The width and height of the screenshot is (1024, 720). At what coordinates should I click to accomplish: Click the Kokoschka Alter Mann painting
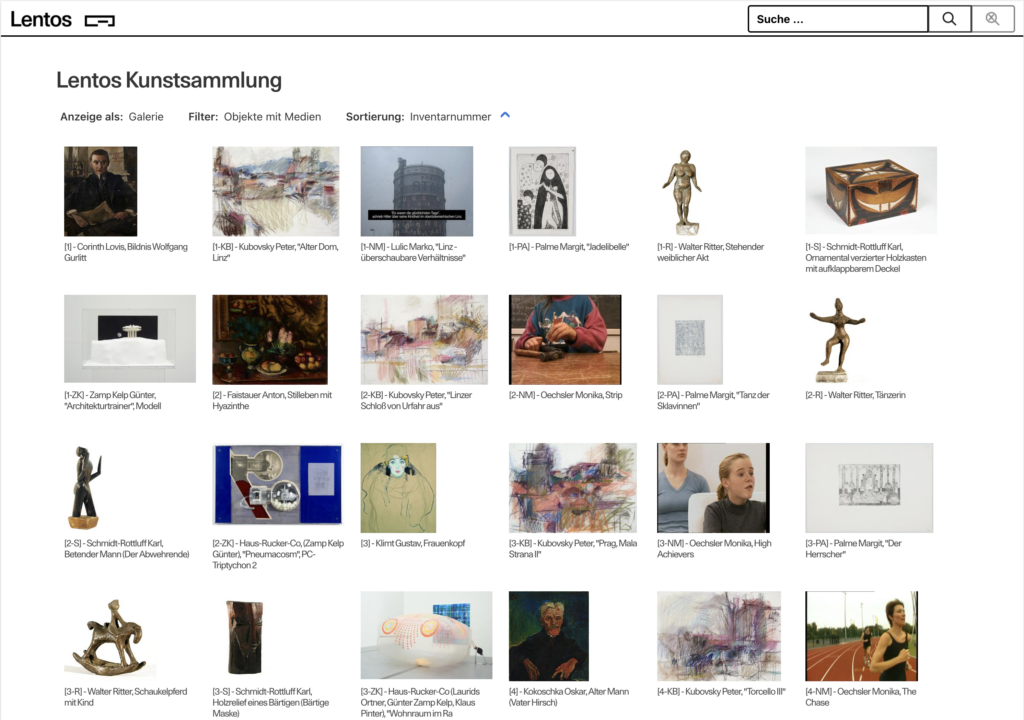point(548,635)
